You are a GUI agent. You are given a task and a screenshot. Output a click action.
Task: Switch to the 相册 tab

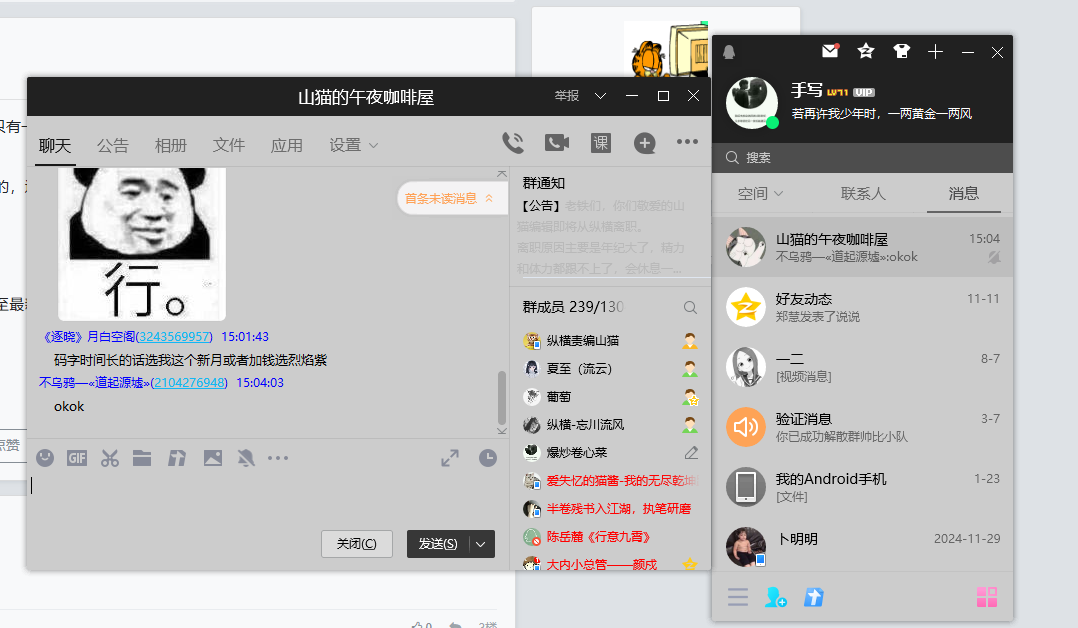pyautogui.click(x=170, y=144)
